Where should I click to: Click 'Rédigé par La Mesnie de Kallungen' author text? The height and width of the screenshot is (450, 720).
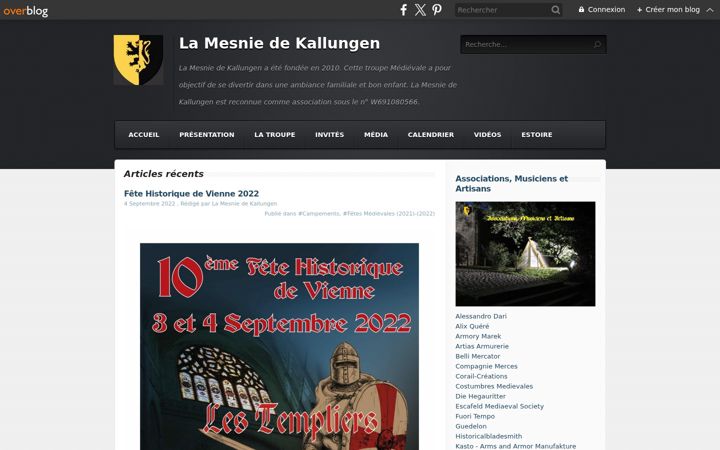coord(229,203)
